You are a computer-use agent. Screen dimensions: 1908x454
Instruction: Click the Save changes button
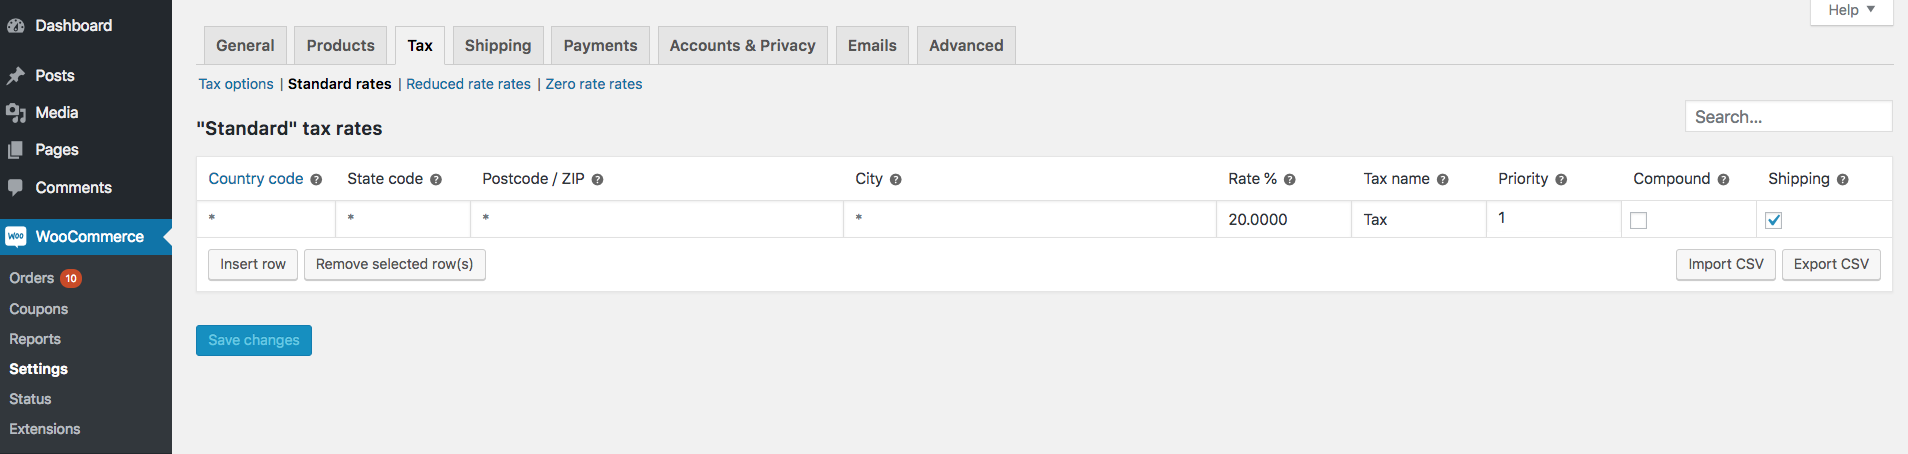254,340
